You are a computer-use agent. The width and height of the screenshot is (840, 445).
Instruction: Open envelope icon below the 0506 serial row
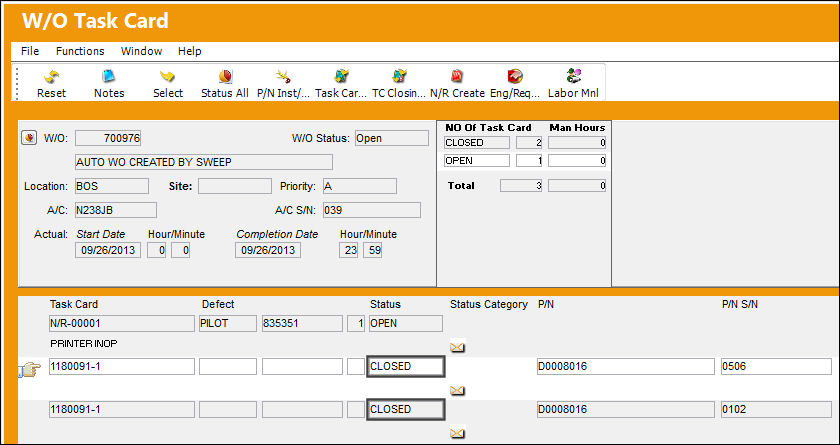pos(457,390)
